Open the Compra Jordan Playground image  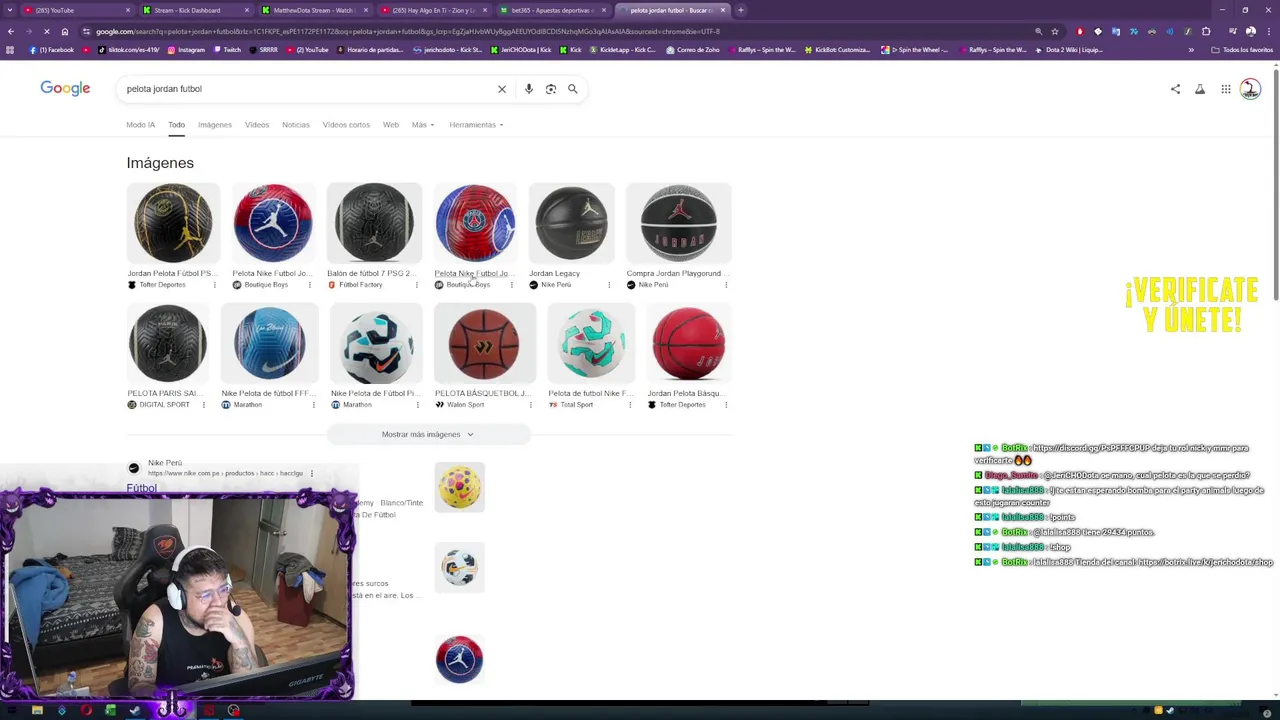[678, 223]
